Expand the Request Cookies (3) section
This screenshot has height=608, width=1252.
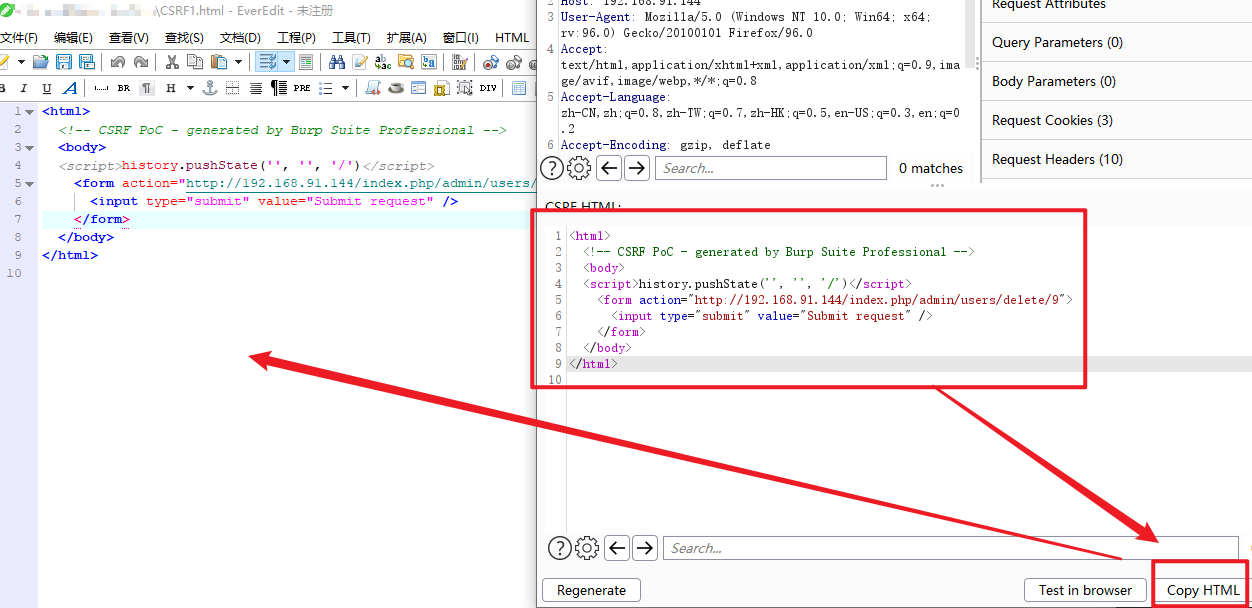tap(1116, 120)
